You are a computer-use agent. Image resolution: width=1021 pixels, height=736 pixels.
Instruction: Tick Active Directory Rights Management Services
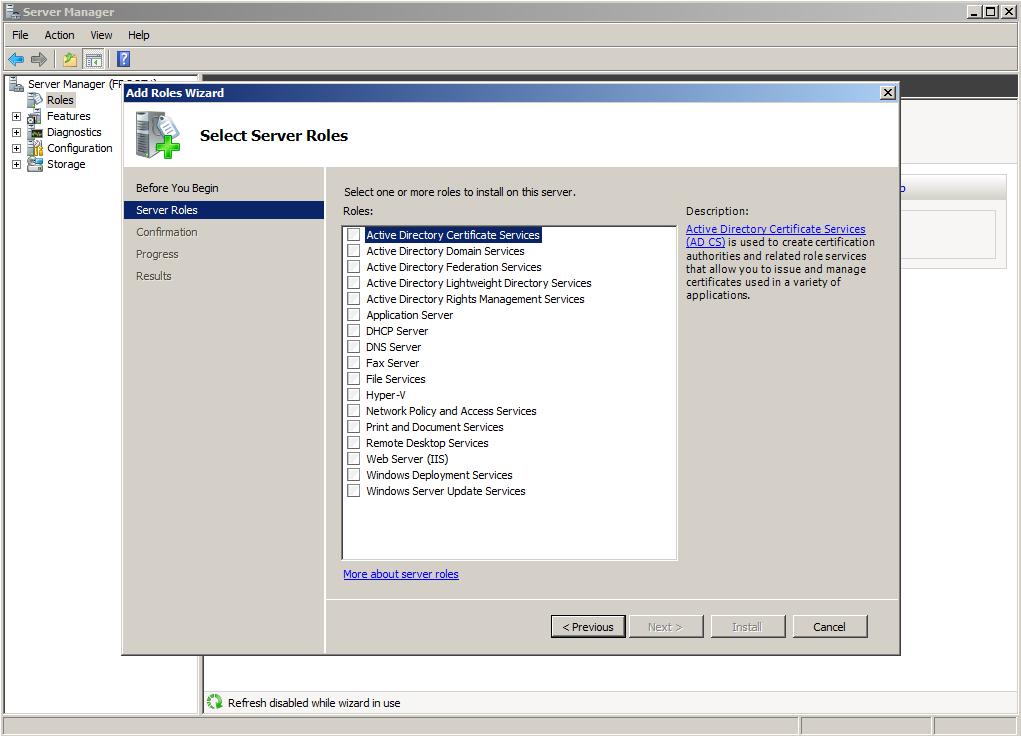[354, 299]
